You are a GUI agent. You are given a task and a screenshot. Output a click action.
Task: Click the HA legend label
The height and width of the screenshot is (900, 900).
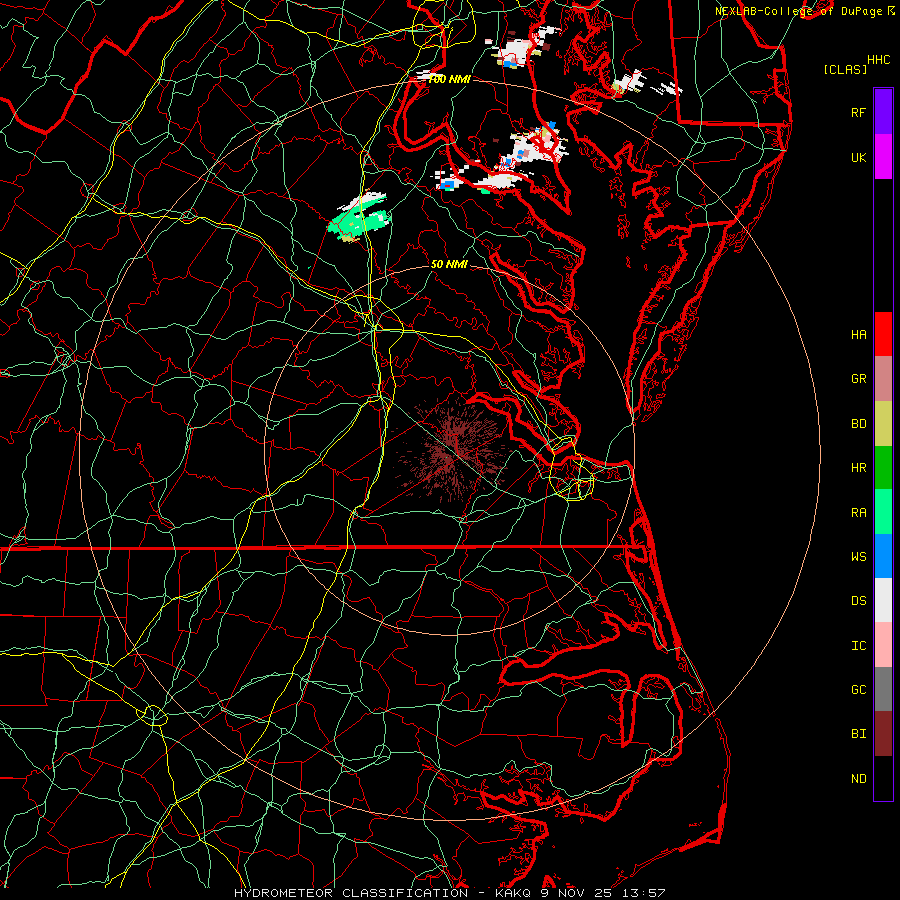pos(858,334)
